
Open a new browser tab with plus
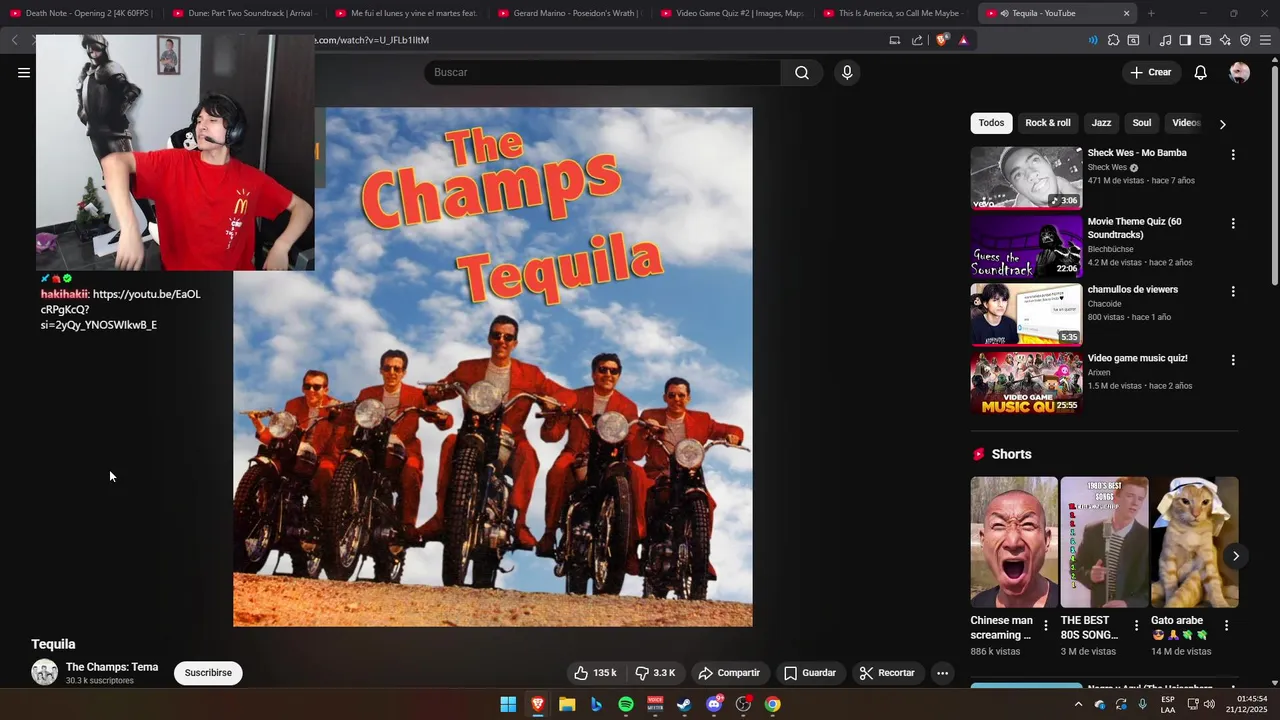[1151, 13]
